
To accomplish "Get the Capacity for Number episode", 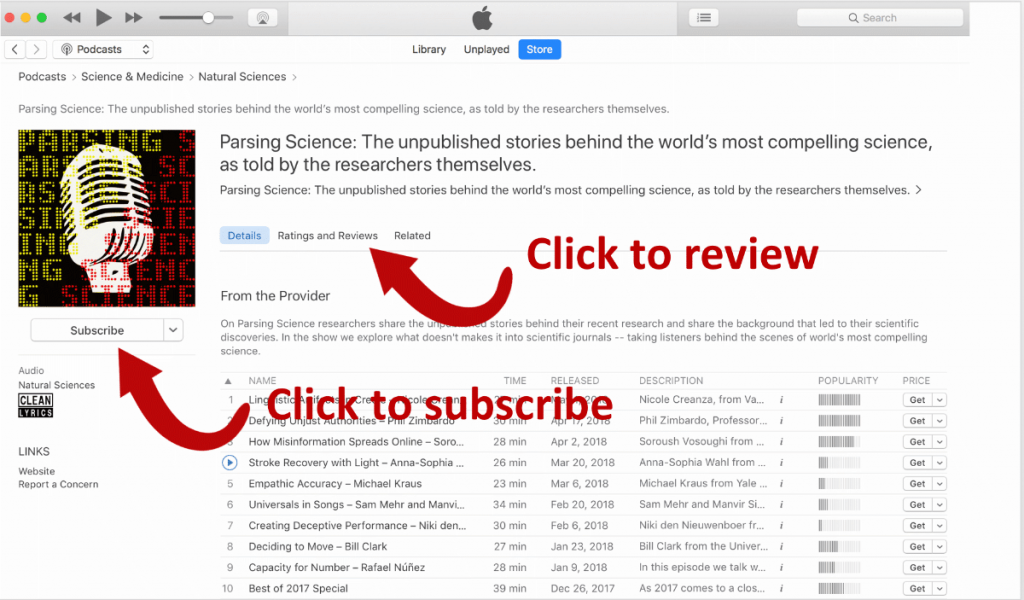I will tap(917, 567).
